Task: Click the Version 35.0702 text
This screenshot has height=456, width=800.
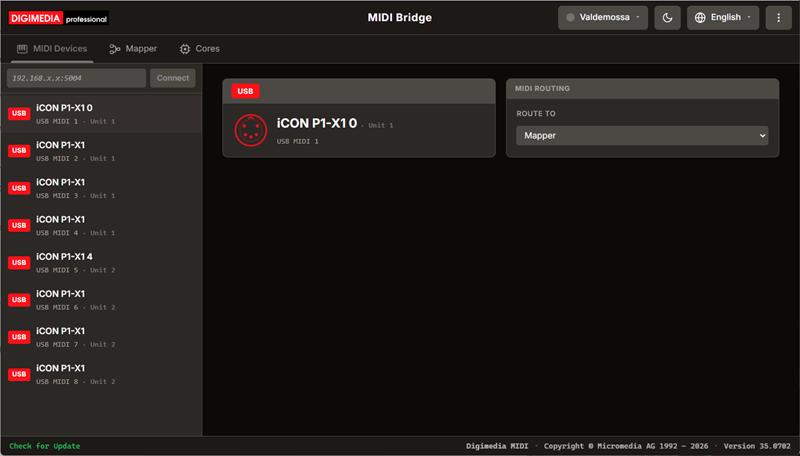Action: [757, 446]
